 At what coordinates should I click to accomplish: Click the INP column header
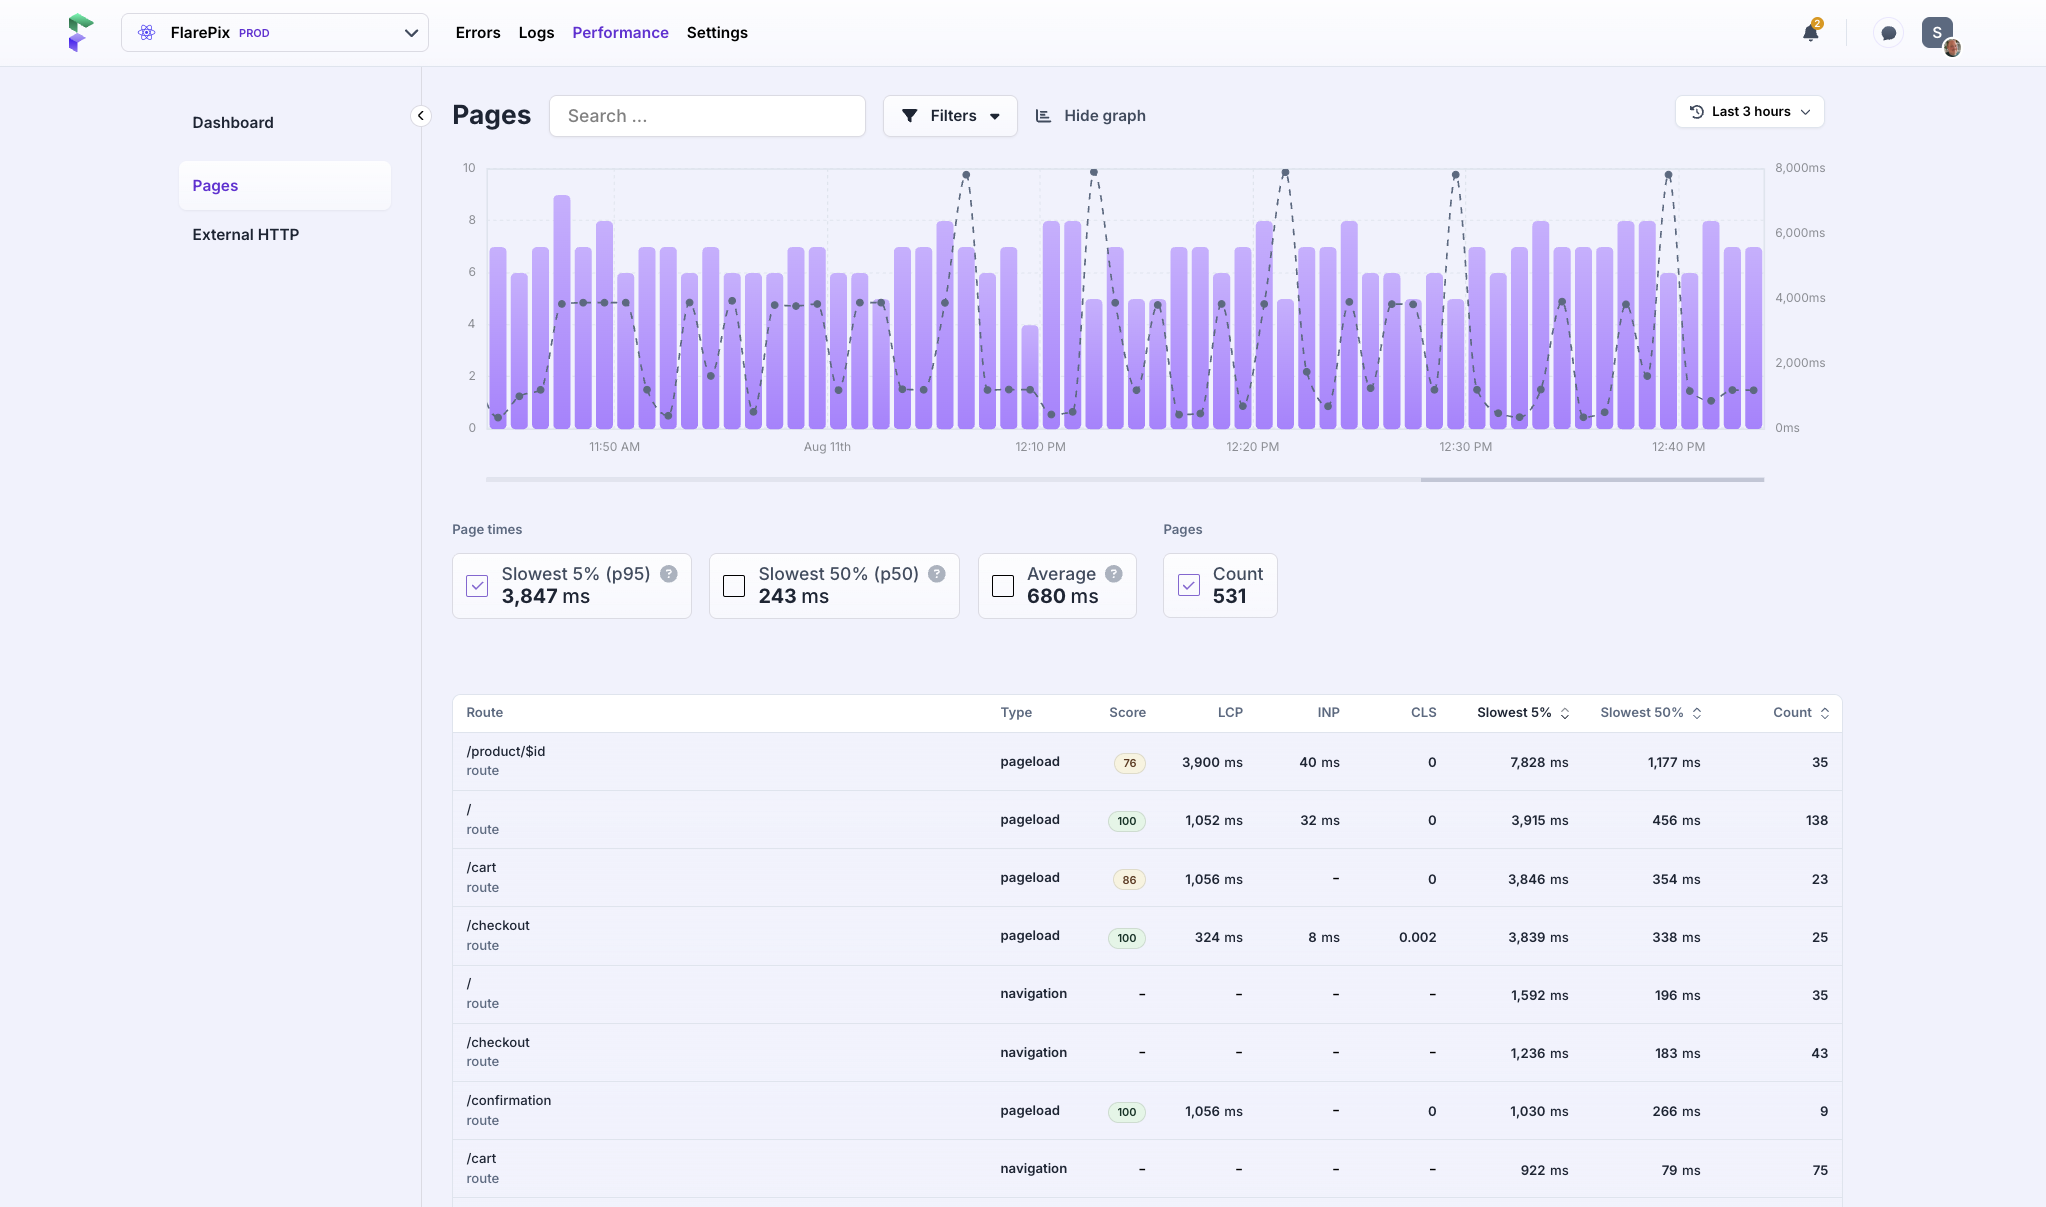coord(1328,713)
